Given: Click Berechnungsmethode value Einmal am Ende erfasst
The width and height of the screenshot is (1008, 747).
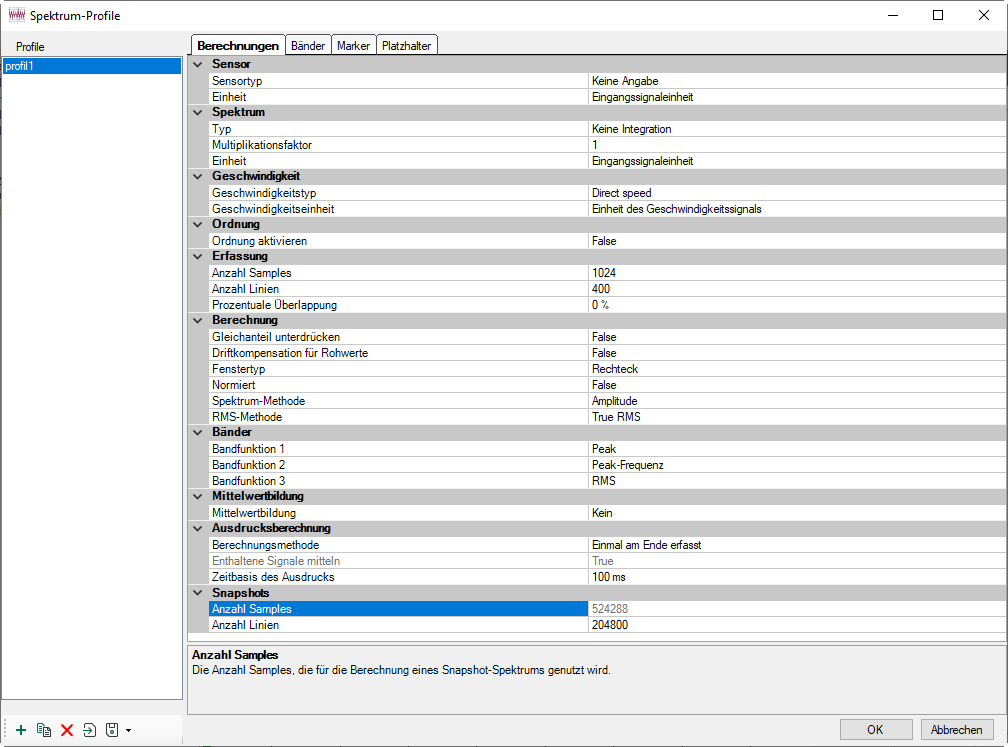Looking at the screenshot, I should 797,544.
